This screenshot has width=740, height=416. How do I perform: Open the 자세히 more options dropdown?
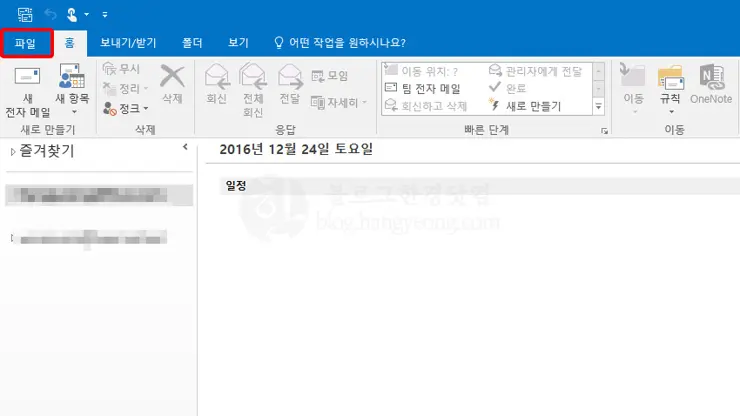pyautogui.click(x=339, y=102)
